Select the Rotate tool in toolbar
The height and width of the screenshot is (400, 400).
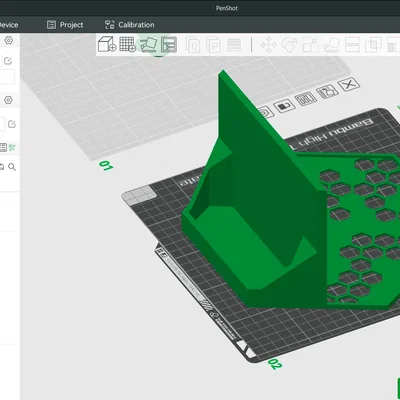click(289, 45)
